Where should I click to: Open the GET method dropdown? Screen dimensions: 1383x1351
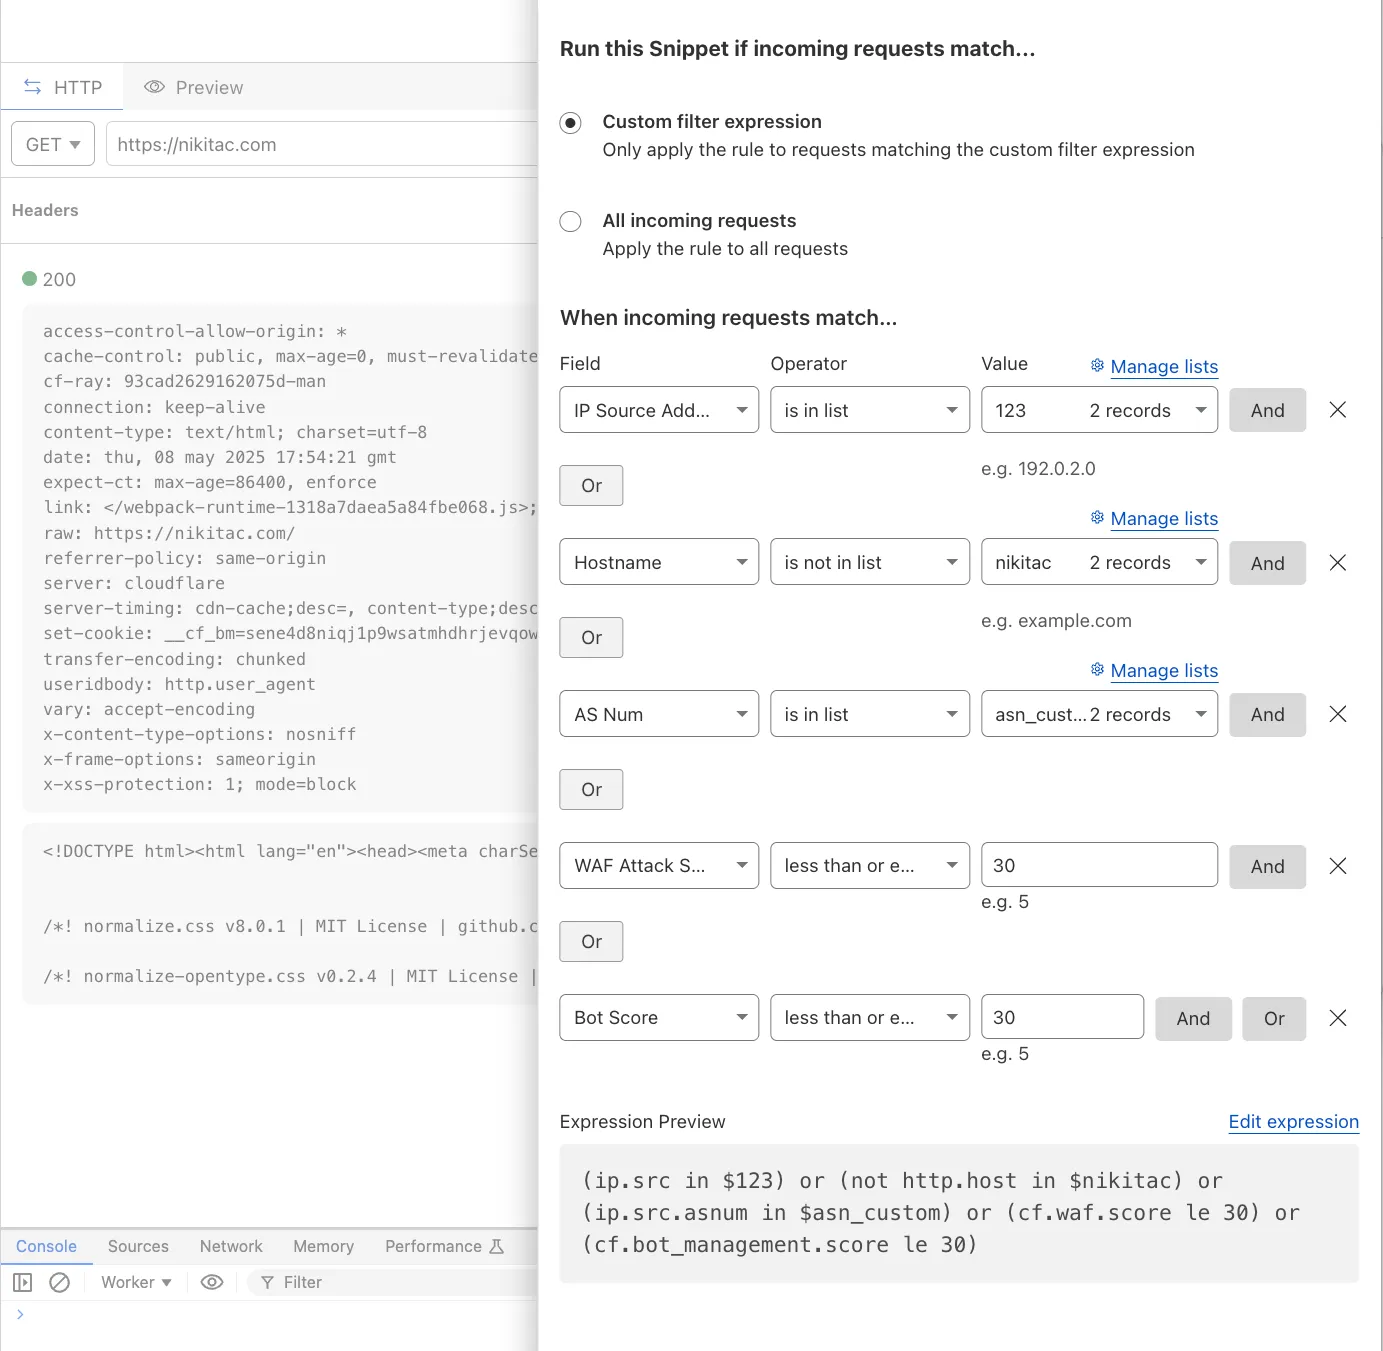click(x=52, y=143)
